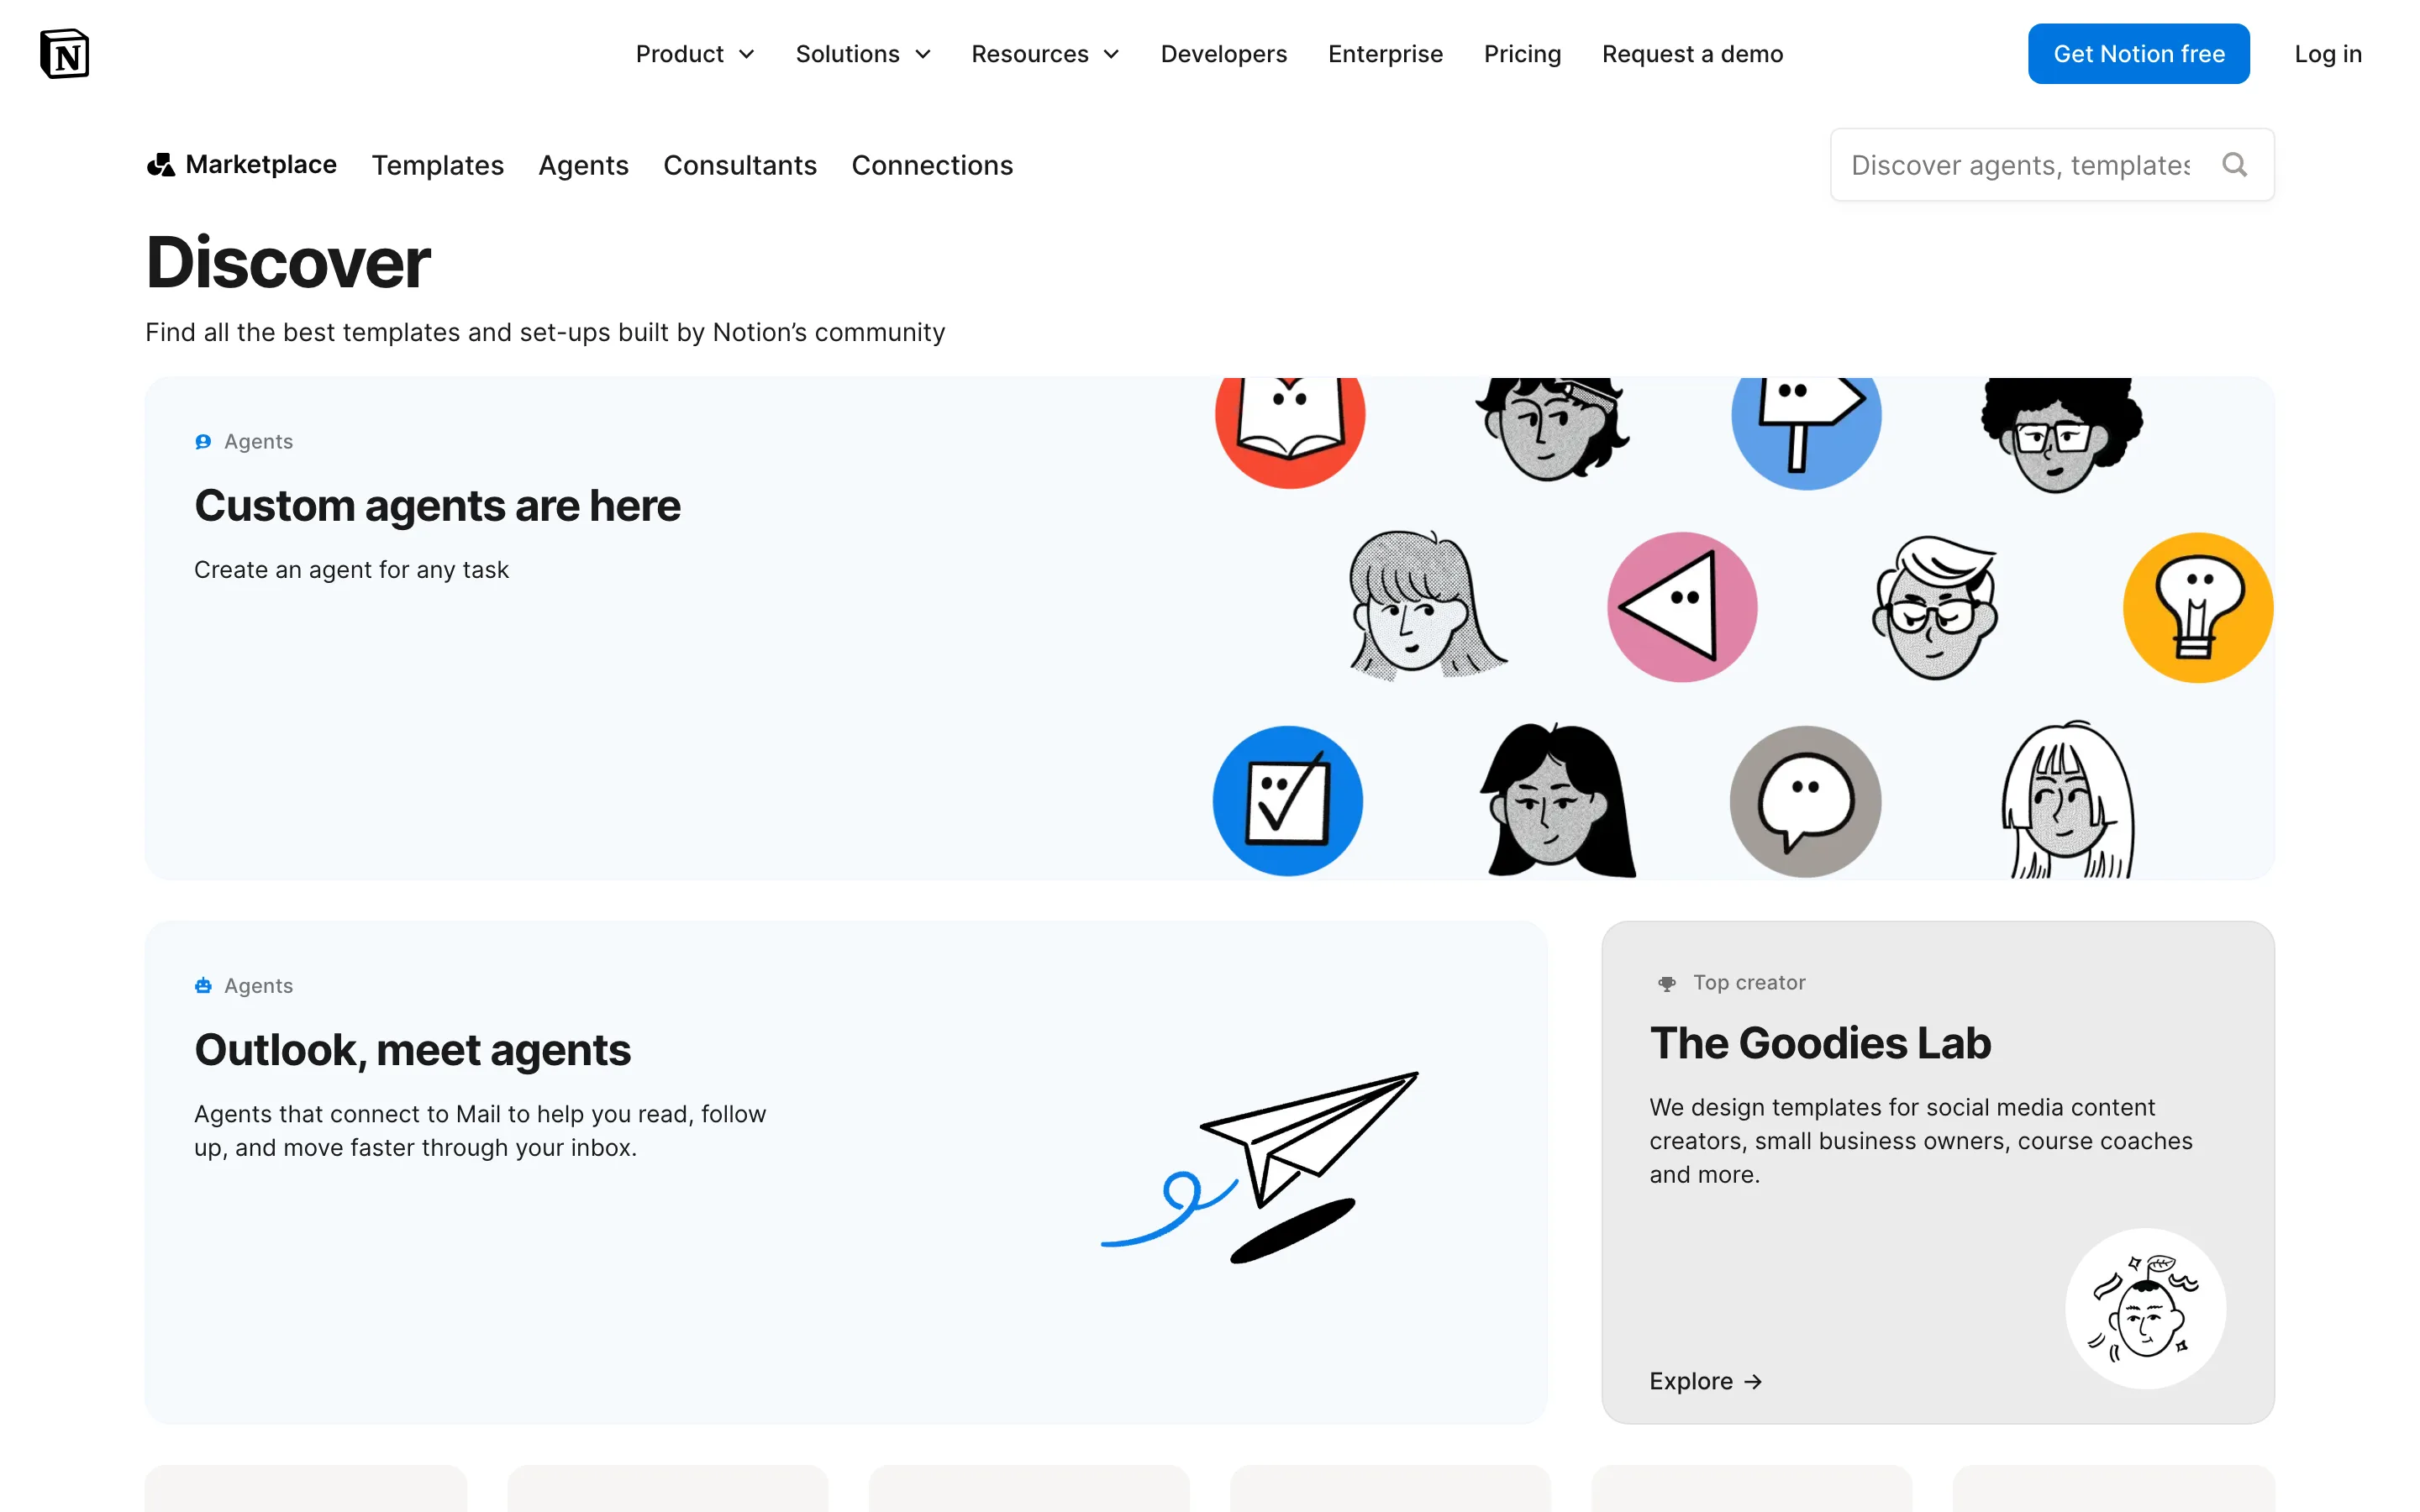Click Request a demo
2420x1512 pixels.
(x=1692, y=53)
